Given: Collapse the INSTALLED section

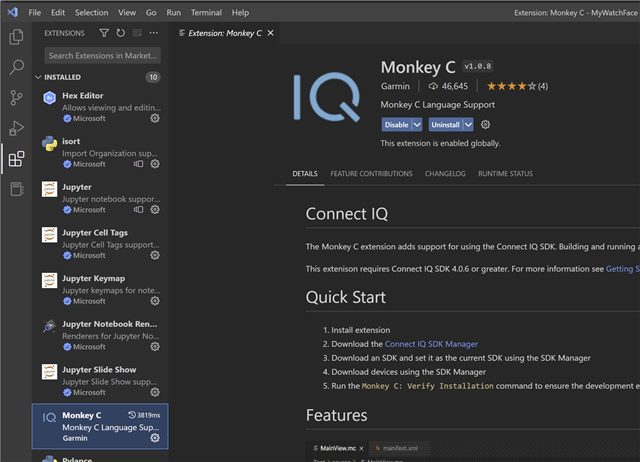Looking at the screenshot, I should click(x=38, y=77).
